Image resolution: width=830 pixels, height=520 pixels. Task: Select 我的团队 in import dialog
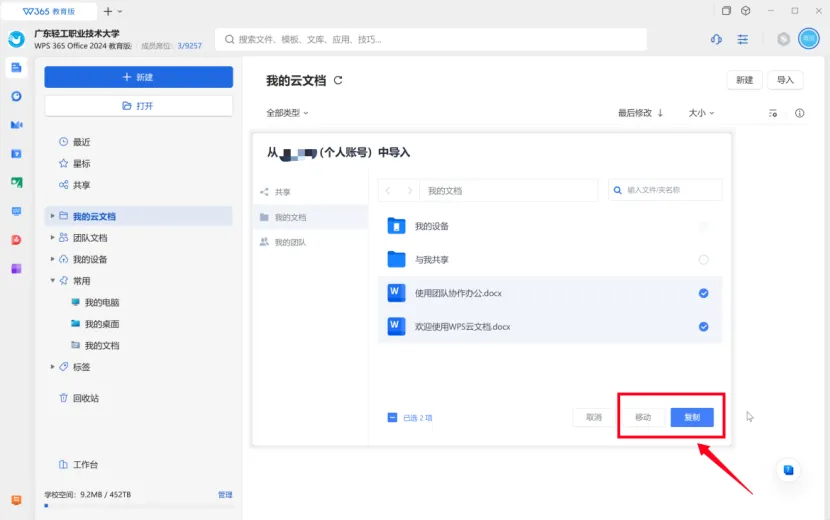311,242
